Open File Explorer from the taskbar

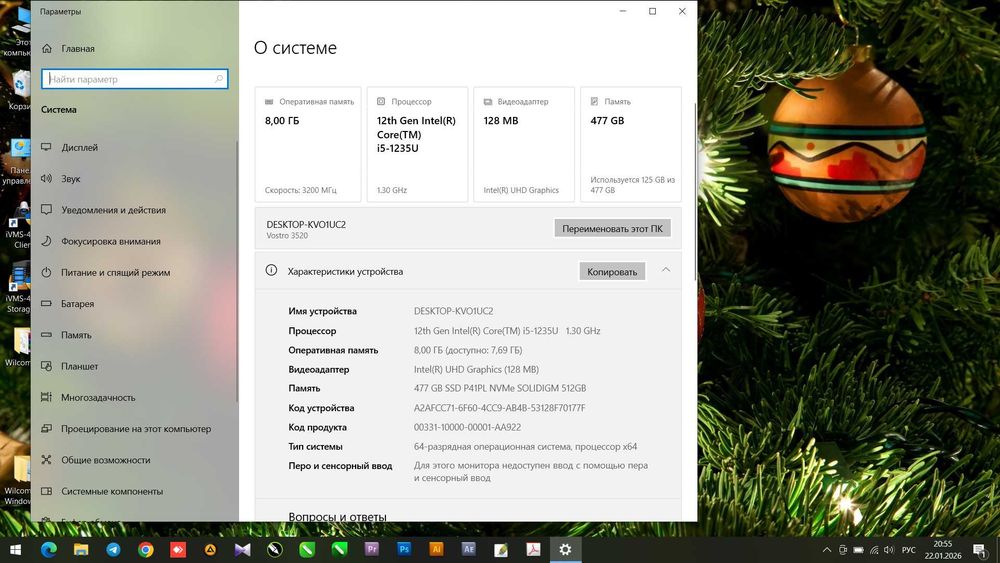[x=81, y=550]
